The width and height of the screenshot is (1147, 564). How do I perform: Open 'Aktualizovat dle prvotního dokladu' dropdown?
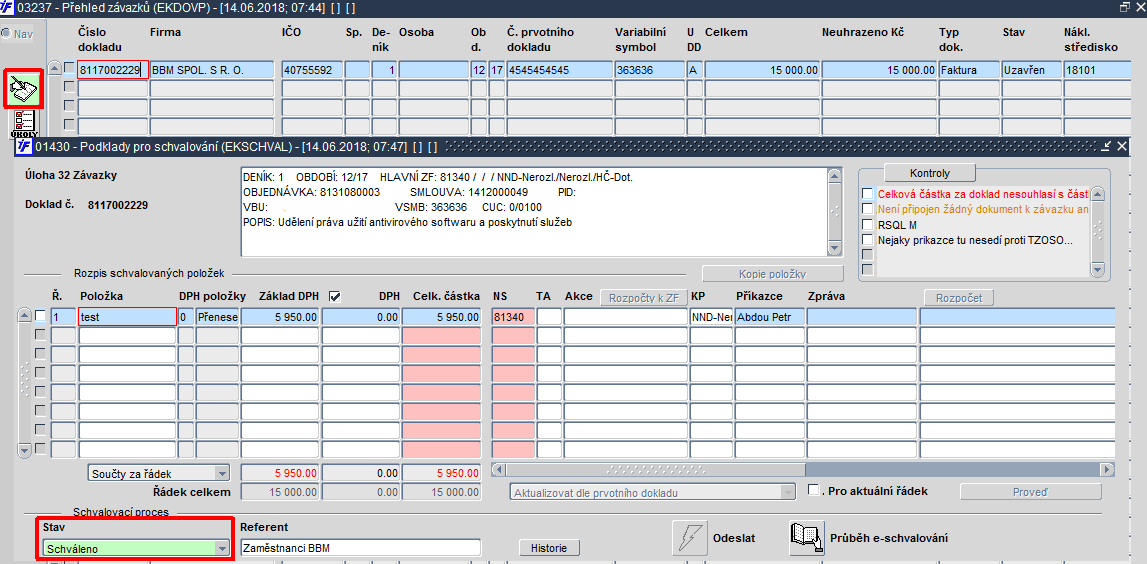(x=788, y=492)
